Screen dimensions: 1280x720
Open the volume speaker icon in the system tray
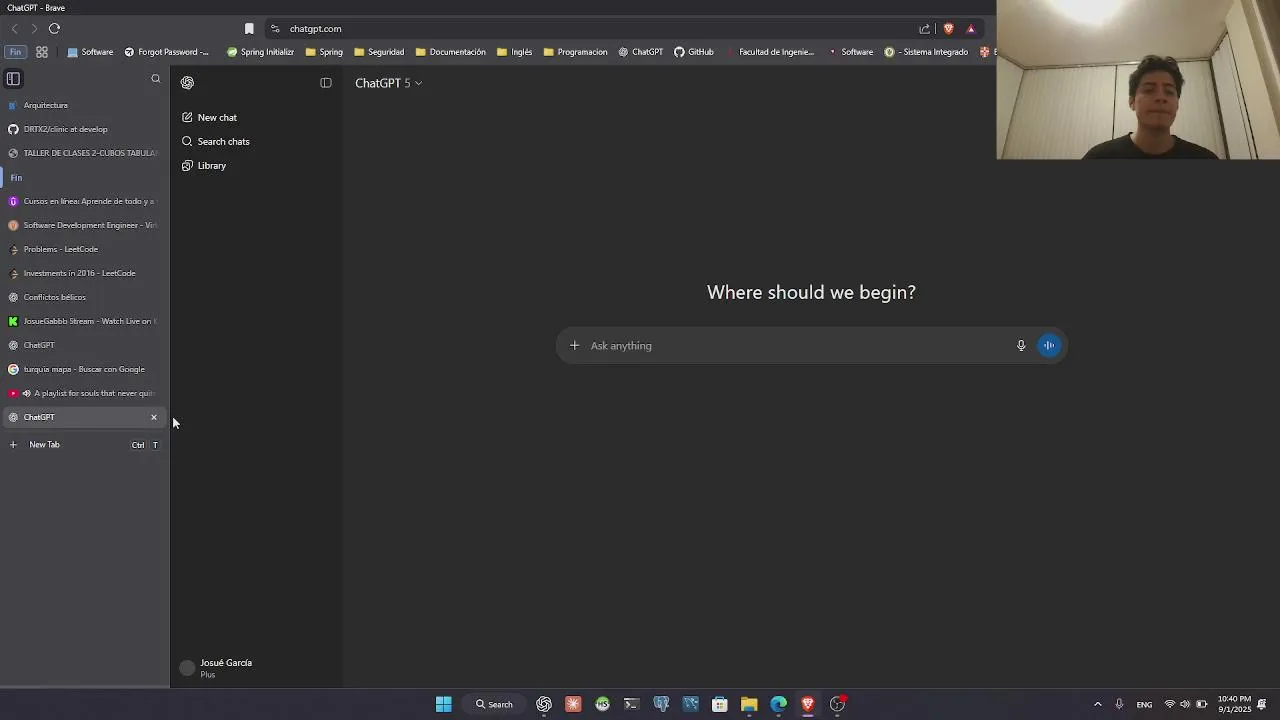1185,704
